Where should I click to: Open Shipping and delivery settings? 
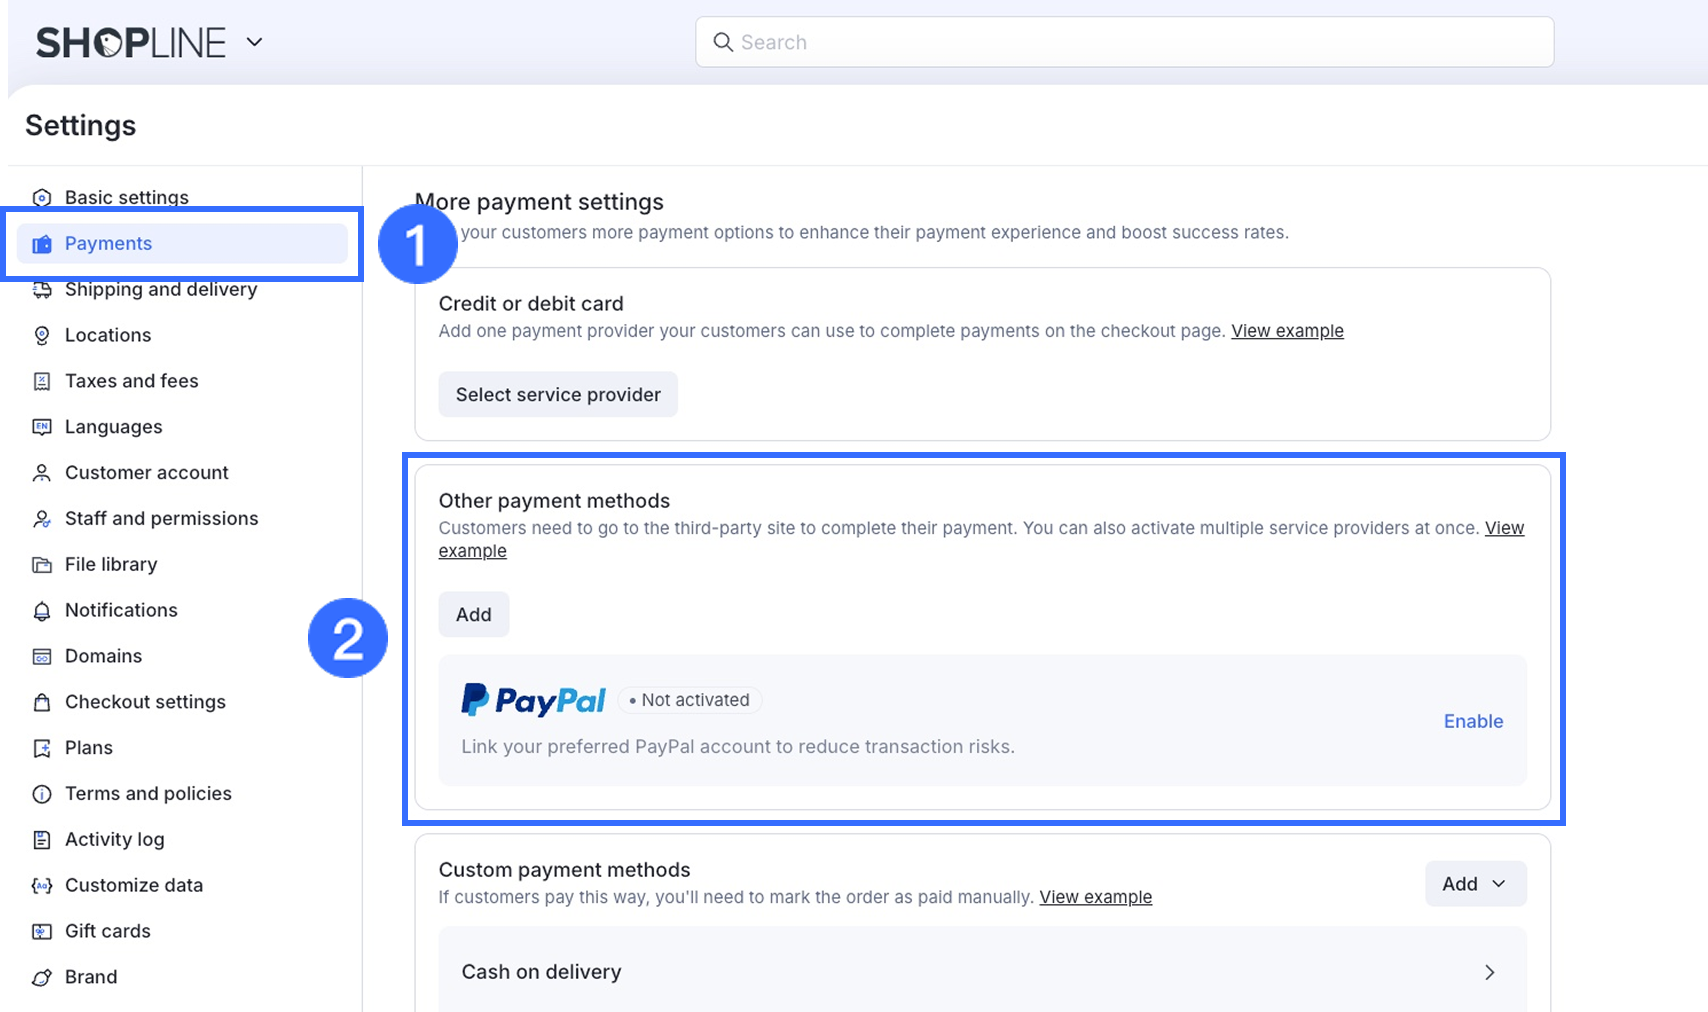click(x=161, y=289)
